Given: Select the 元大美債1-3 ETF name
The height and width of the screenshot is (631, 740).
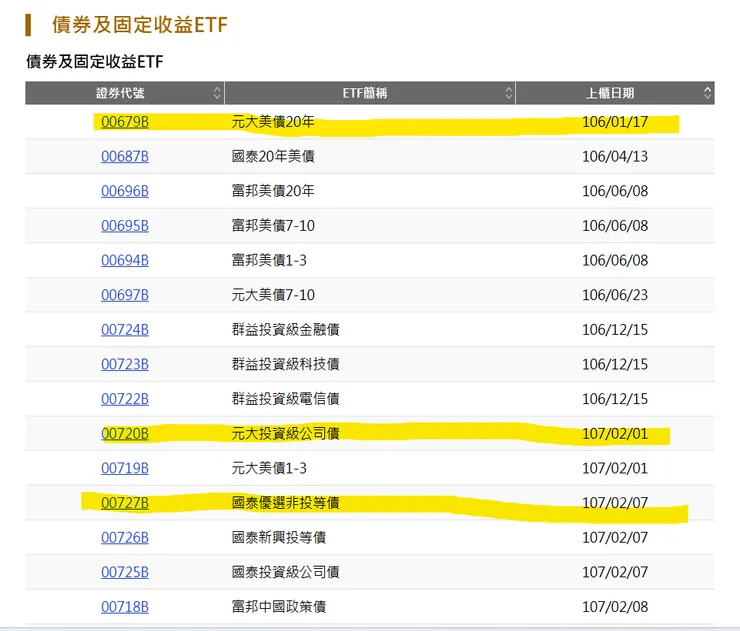Looking at the screenshot, I should point(269,468).
